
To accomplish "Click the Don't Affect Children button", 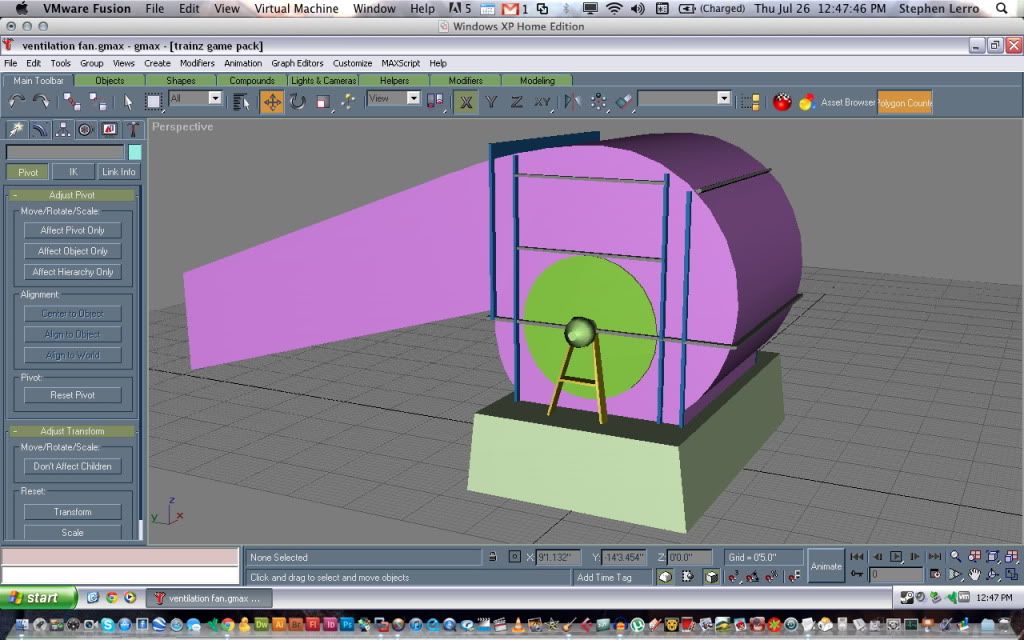I will 72,466.
